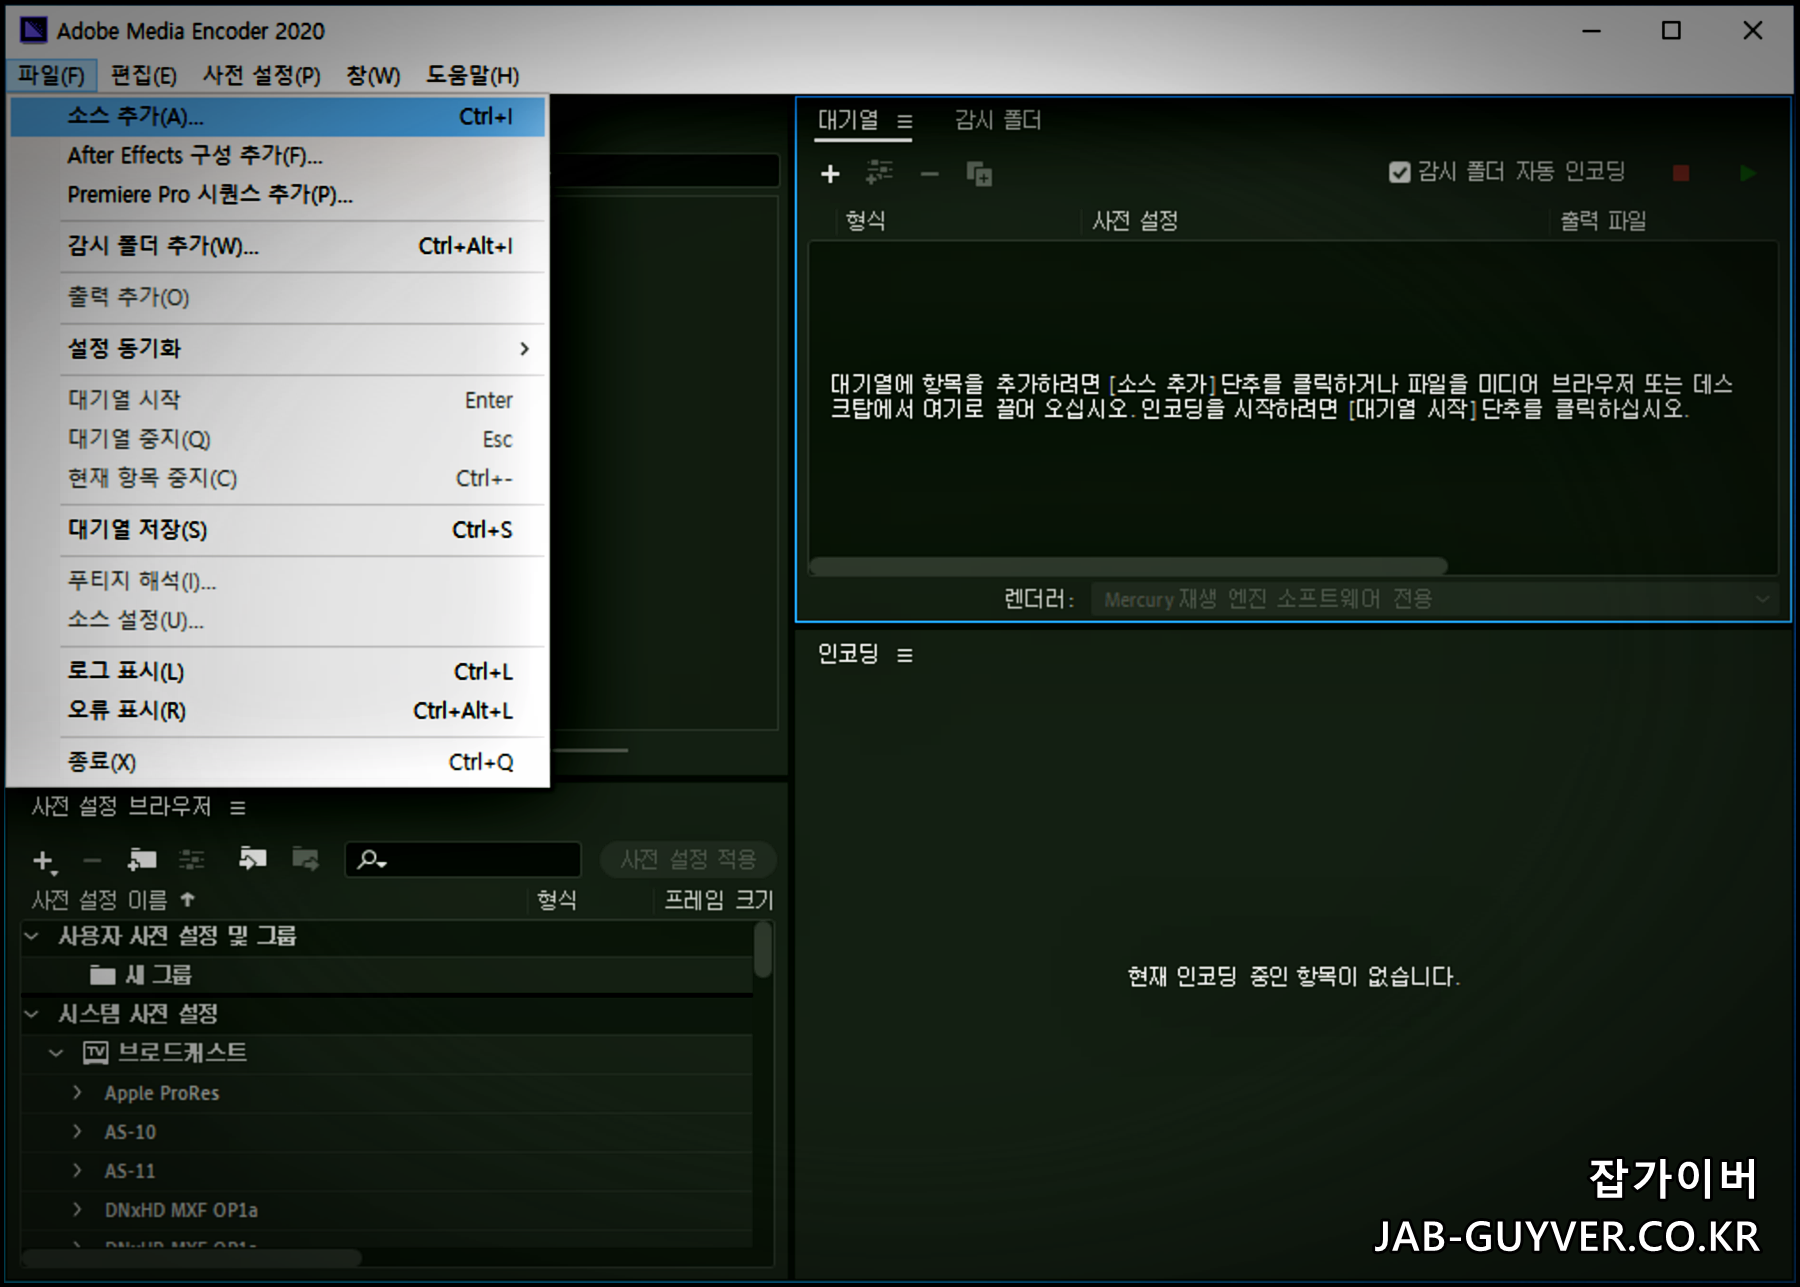Click the import presets icon
Viewport: 1800px width, 1287px height.
[252, 858]
